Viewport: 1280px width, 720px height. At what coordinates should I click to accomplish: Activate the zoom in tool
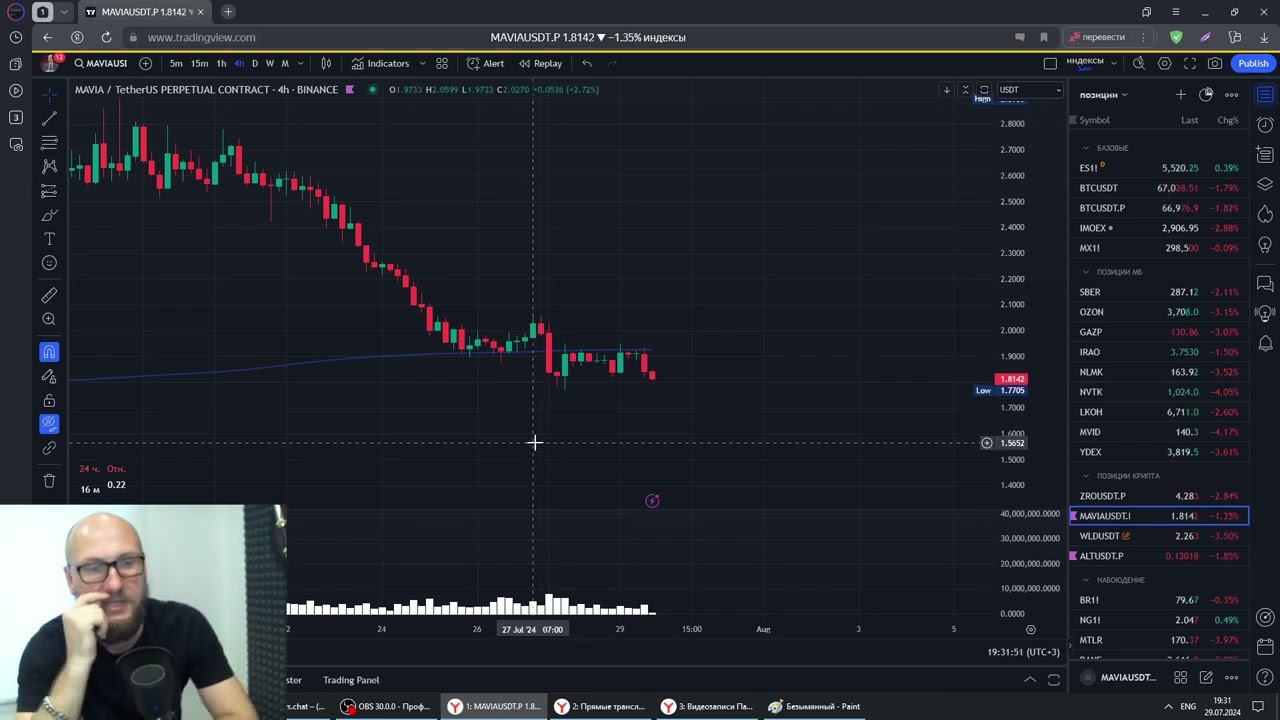click(x=49, y=319)
